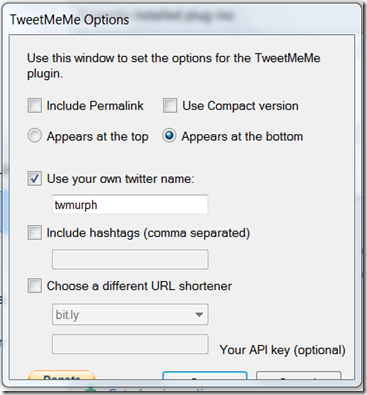
Task: Click the blue link text beneath the dialog
Action: coord(159,391)
